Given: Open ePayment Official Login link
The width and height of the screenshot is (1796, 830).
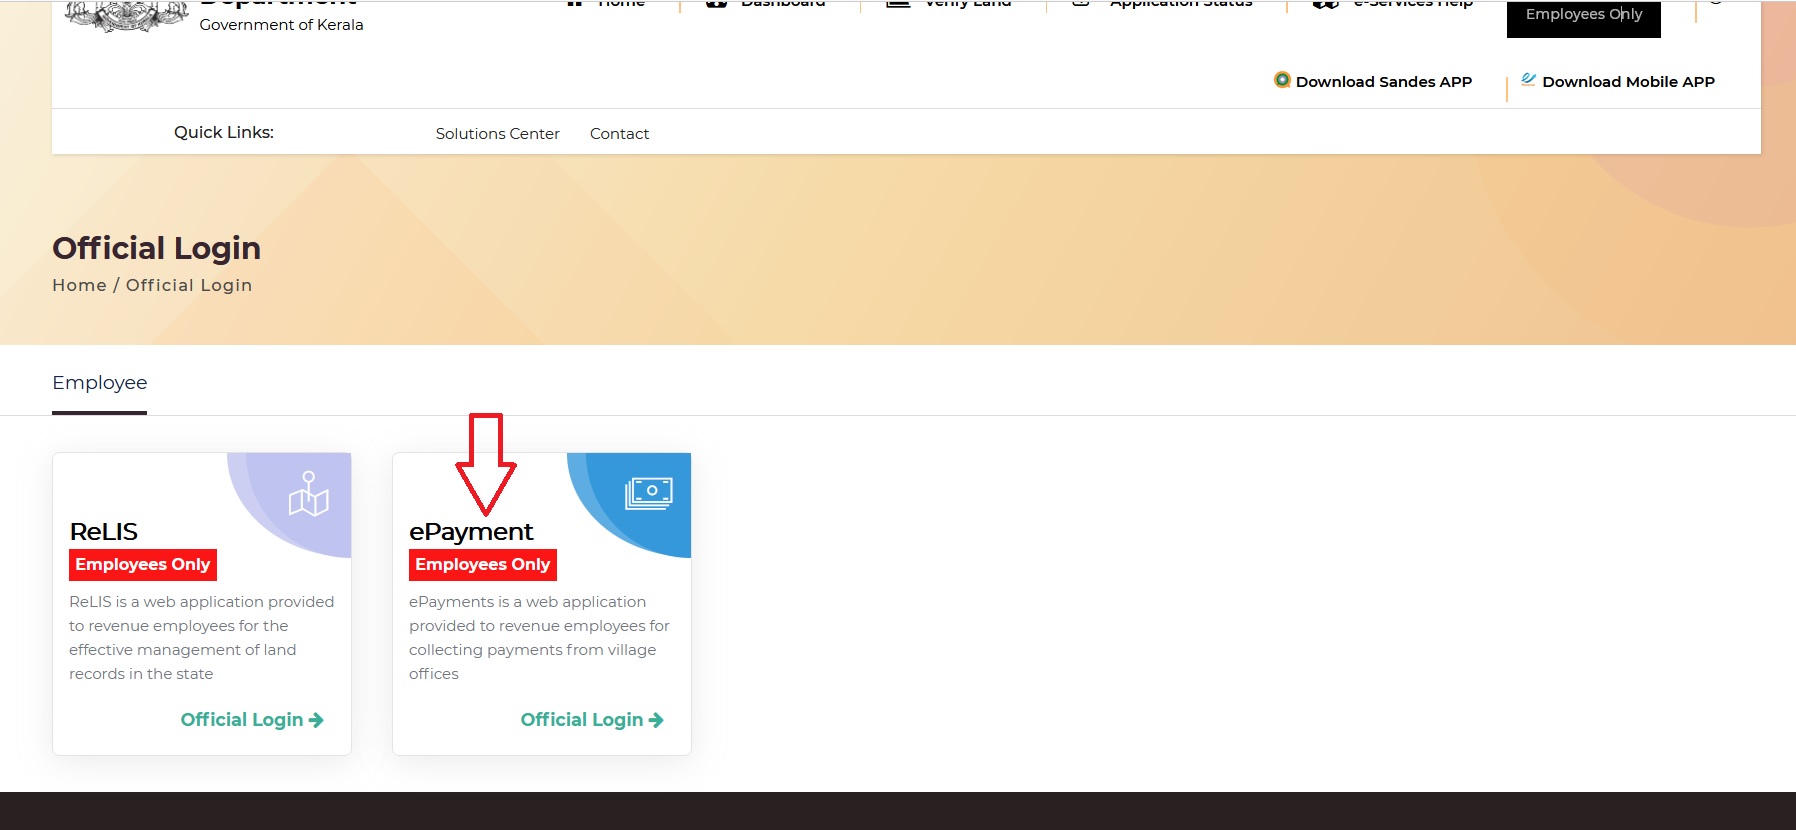Looking at the screenshot, I should coord(592,720).
